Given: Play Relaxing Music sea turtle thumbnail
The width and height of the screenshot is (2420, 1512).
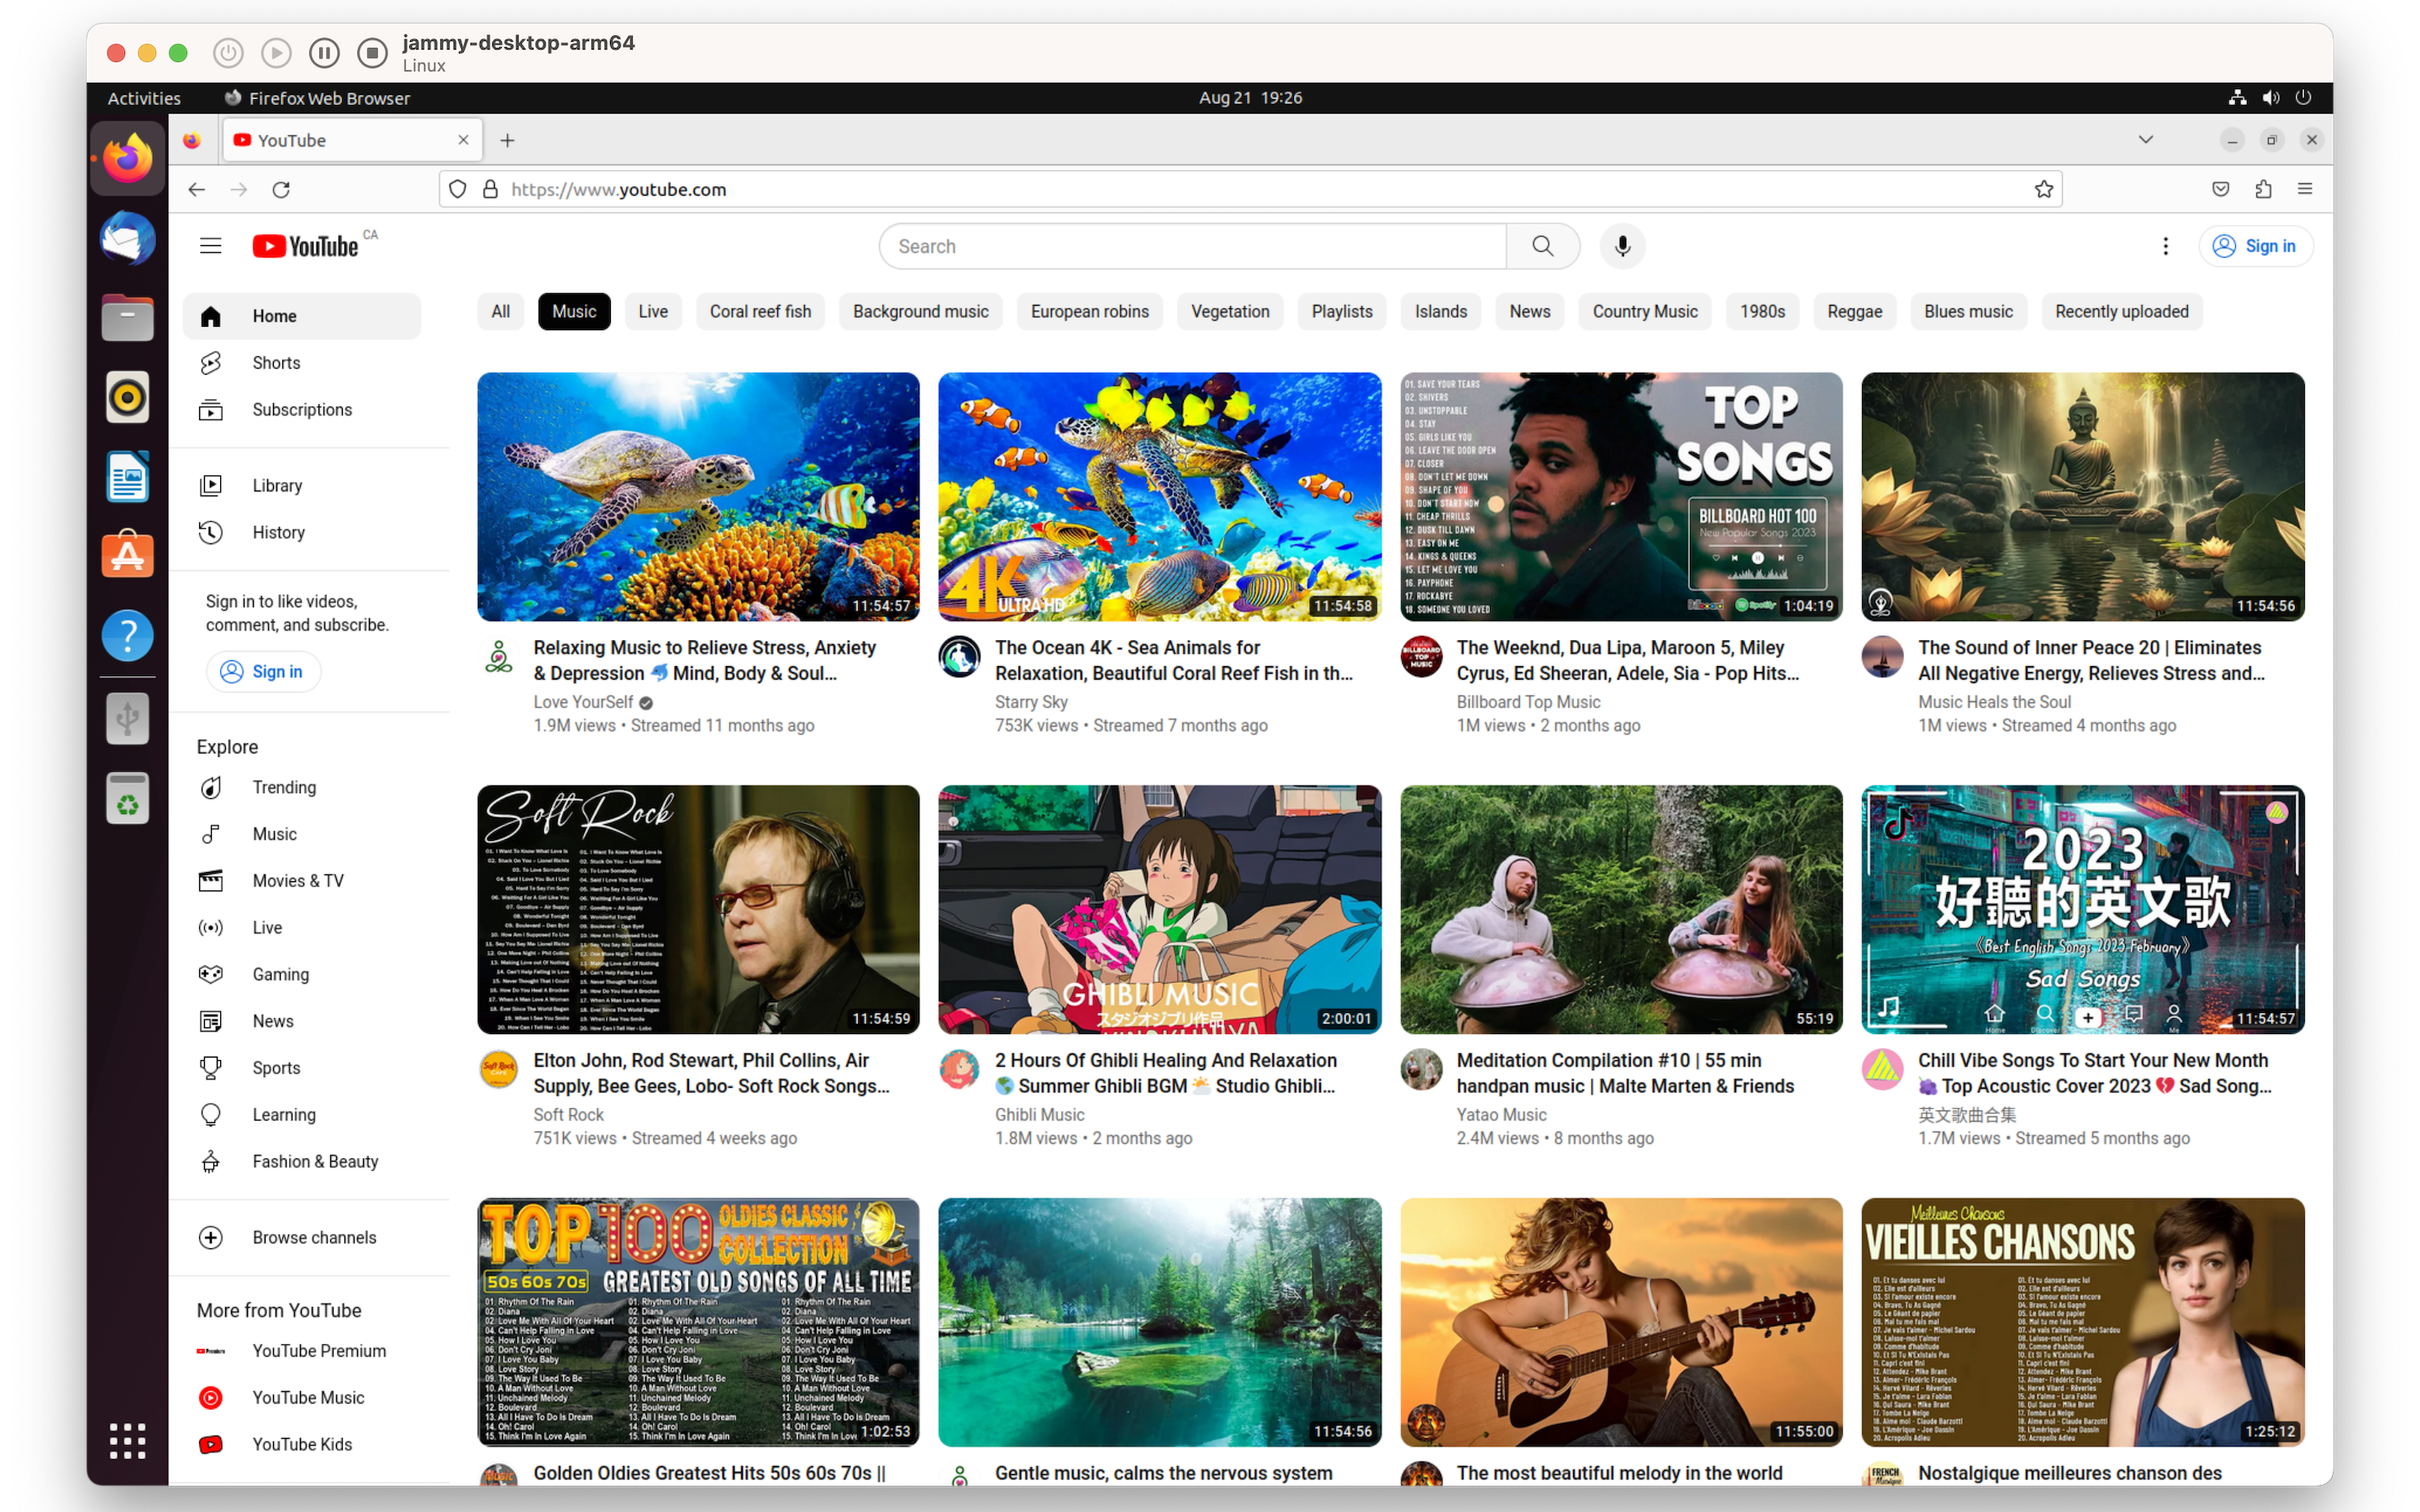Looking at the screenshot, I should 698,497.
